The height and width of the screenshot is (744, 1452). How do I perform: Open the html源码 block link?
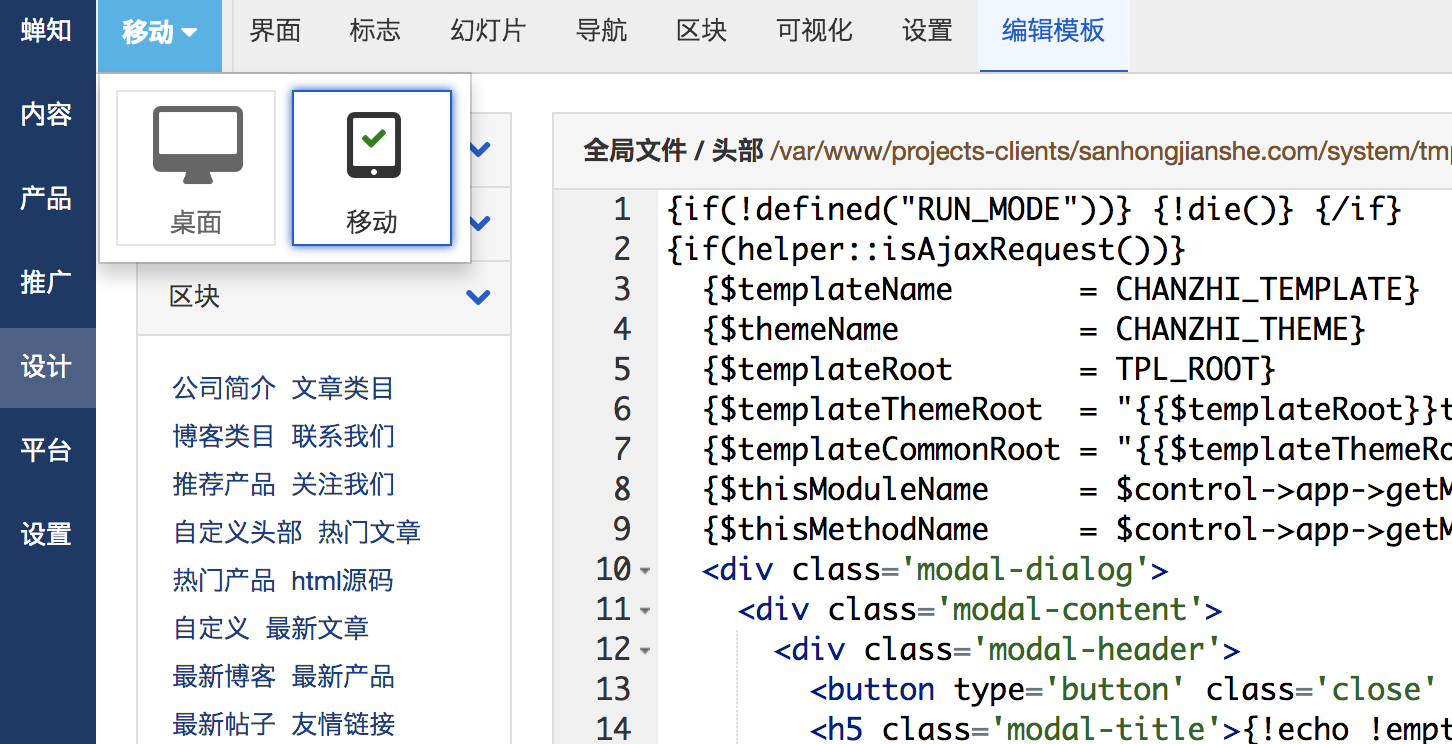pyautogui.click(x=343, y=580)
